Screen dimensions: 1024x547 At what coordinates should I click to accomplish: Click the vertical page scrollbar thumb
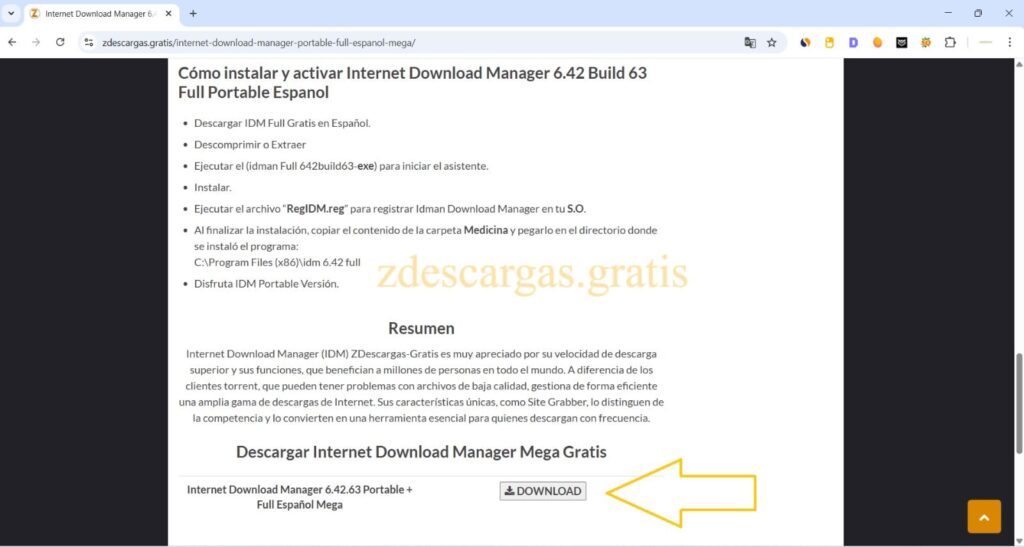[1019, 403]
